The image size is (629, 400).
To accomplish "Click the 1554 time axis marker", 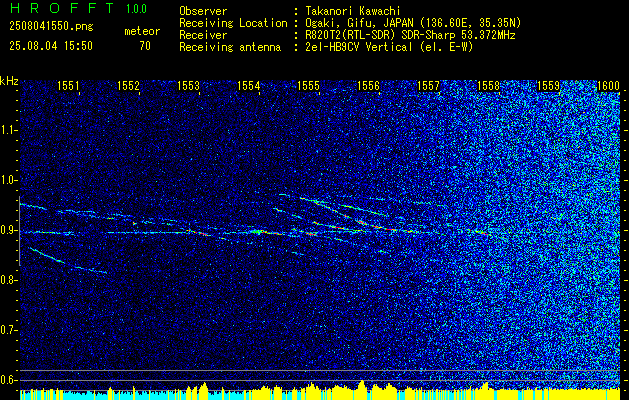I will coord(248,85).
